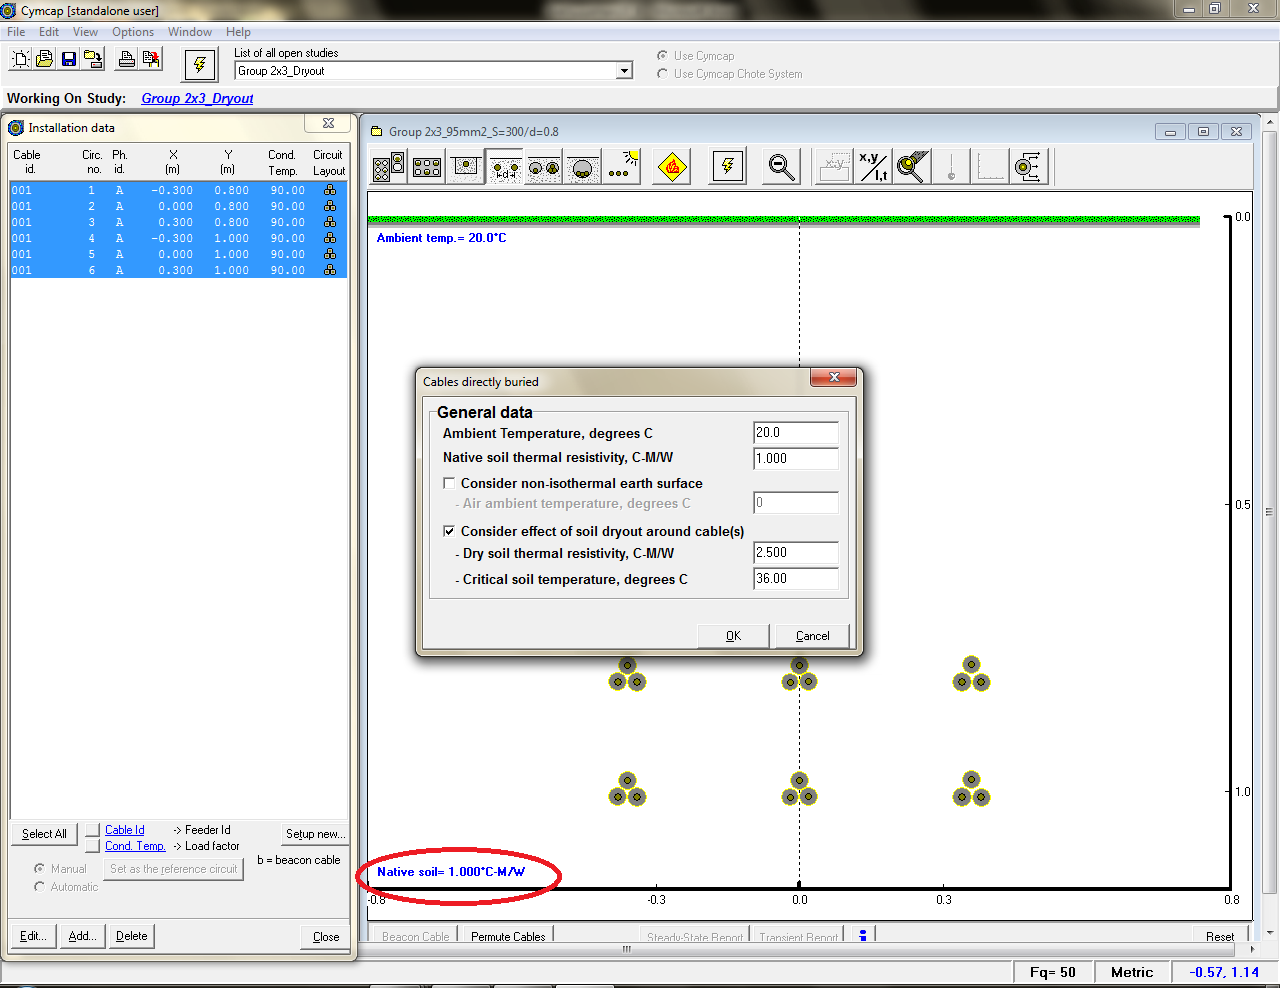Screen dimensions: 1280x988
Task: Click Metric units status bar entry
Action: coord(1132,972)
